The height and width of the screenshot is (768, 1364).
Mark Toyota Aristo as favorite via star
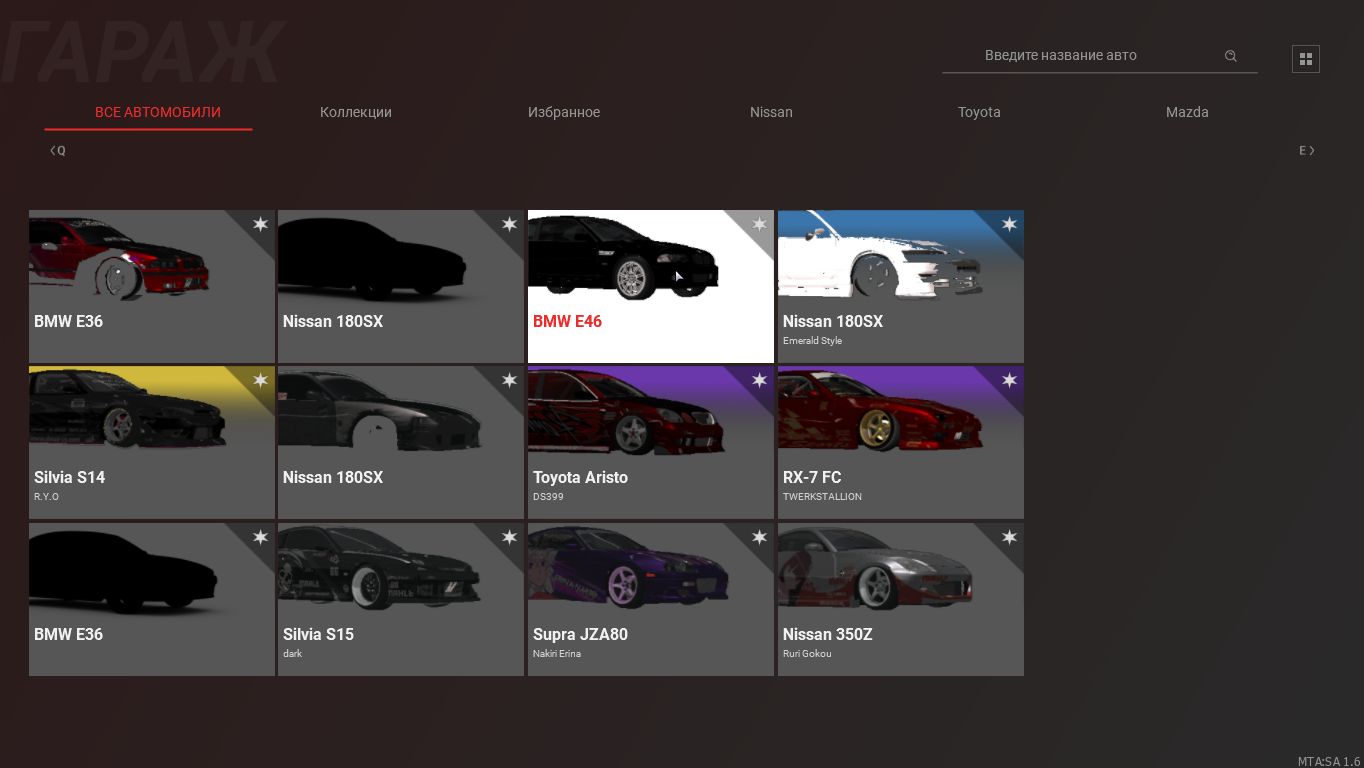point(759,380)
